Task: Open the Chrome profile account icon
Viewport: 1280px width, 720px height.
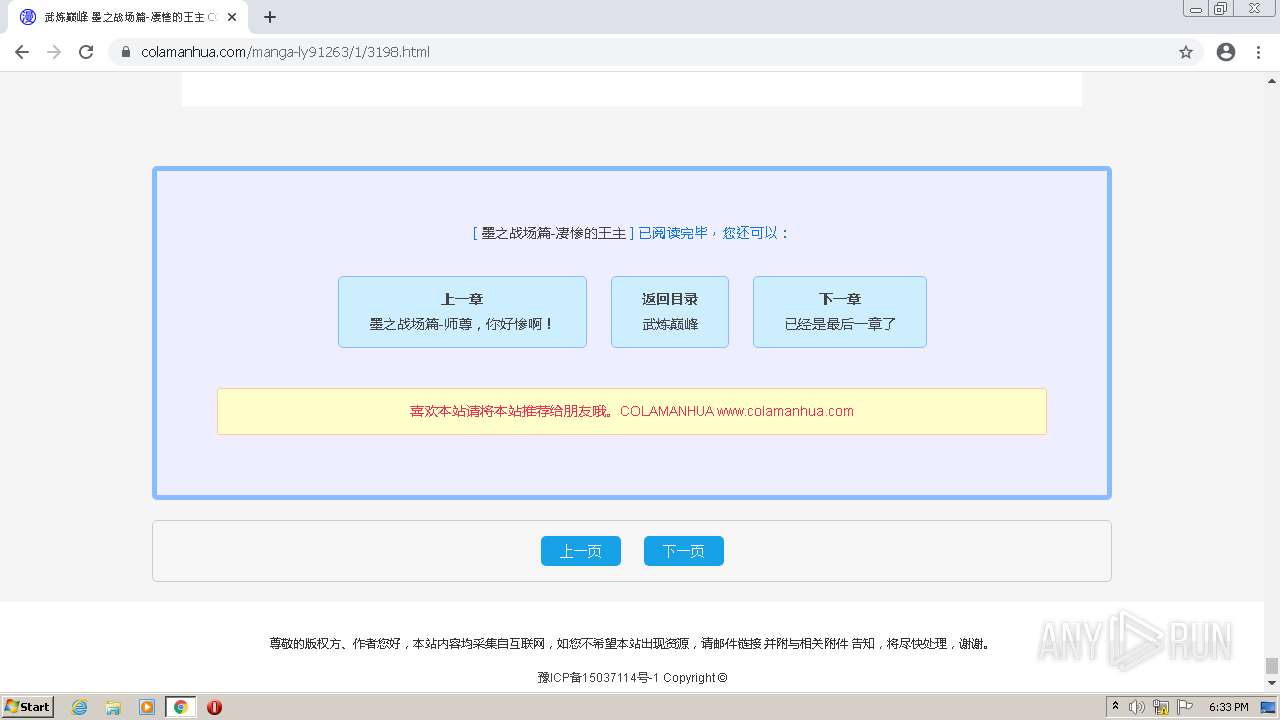Action: (x=1226, y=52)
